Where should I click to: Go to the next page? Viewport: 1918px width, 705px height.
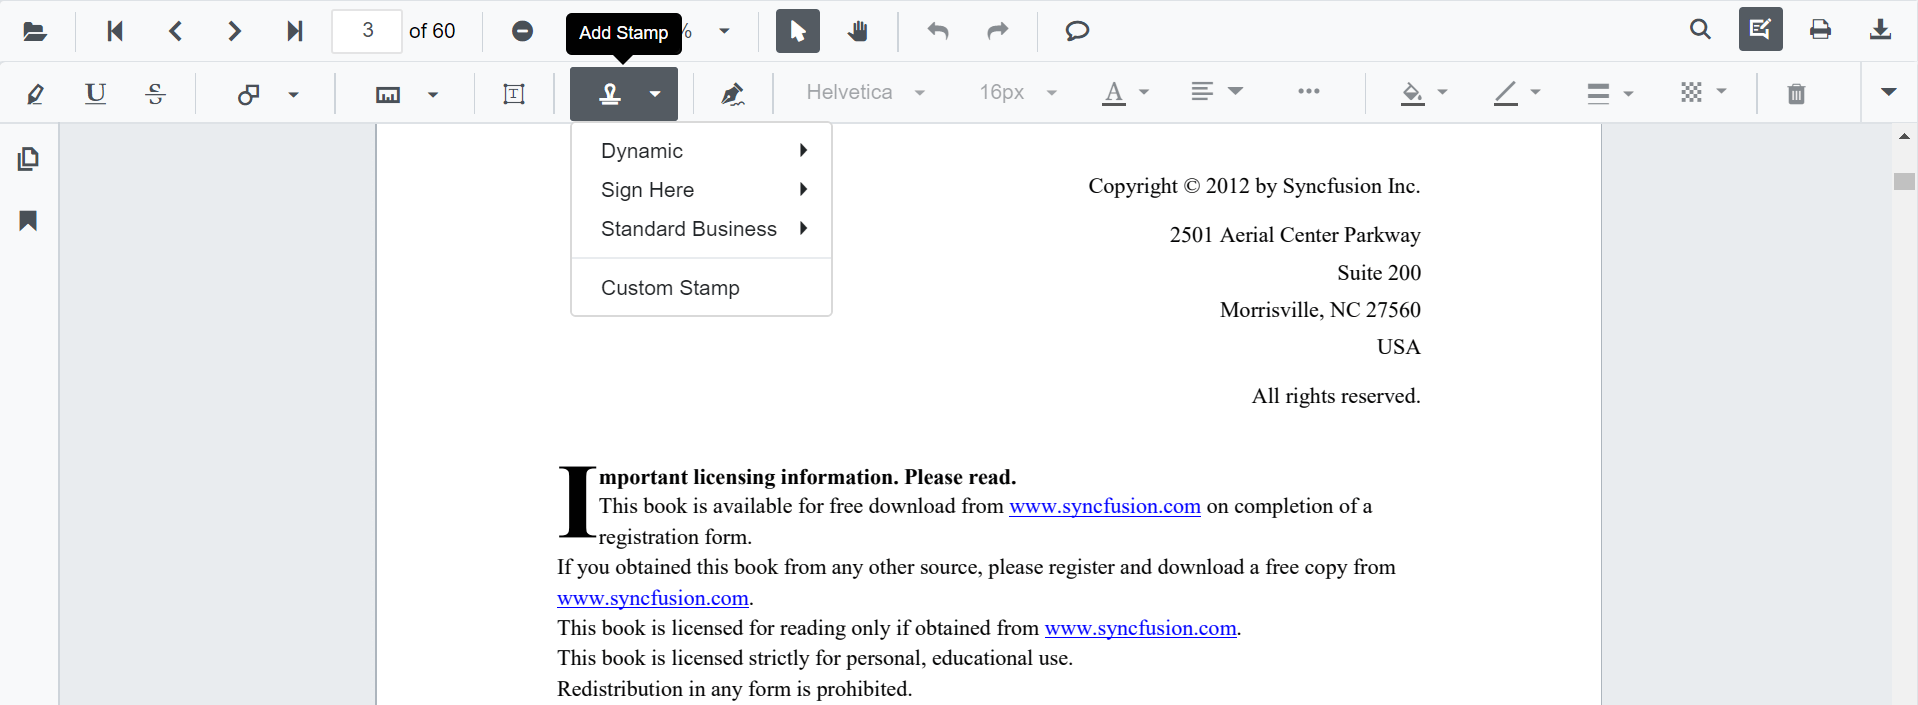pyautogui.click(x=234, y=31)
